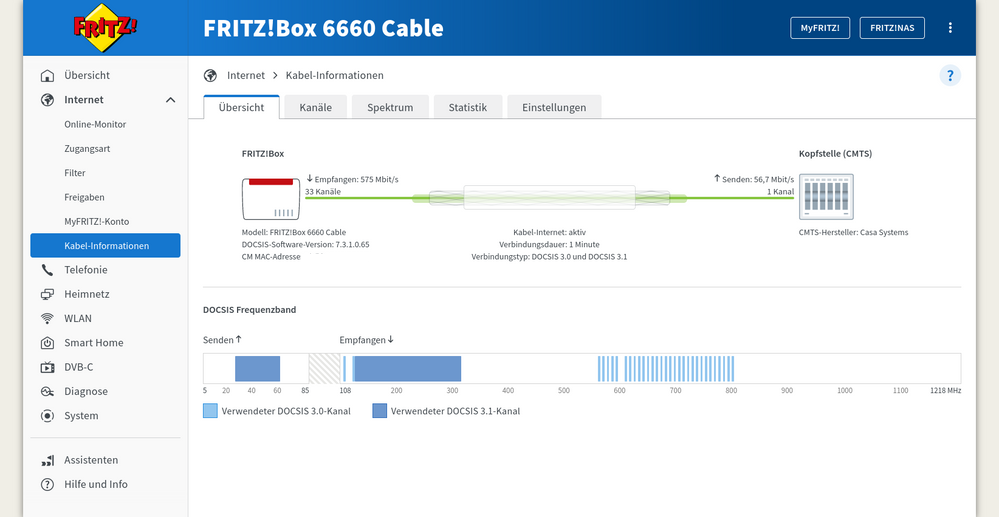Expand the Heimnetz section
999x517 pixels.
(x=86, y=295)
